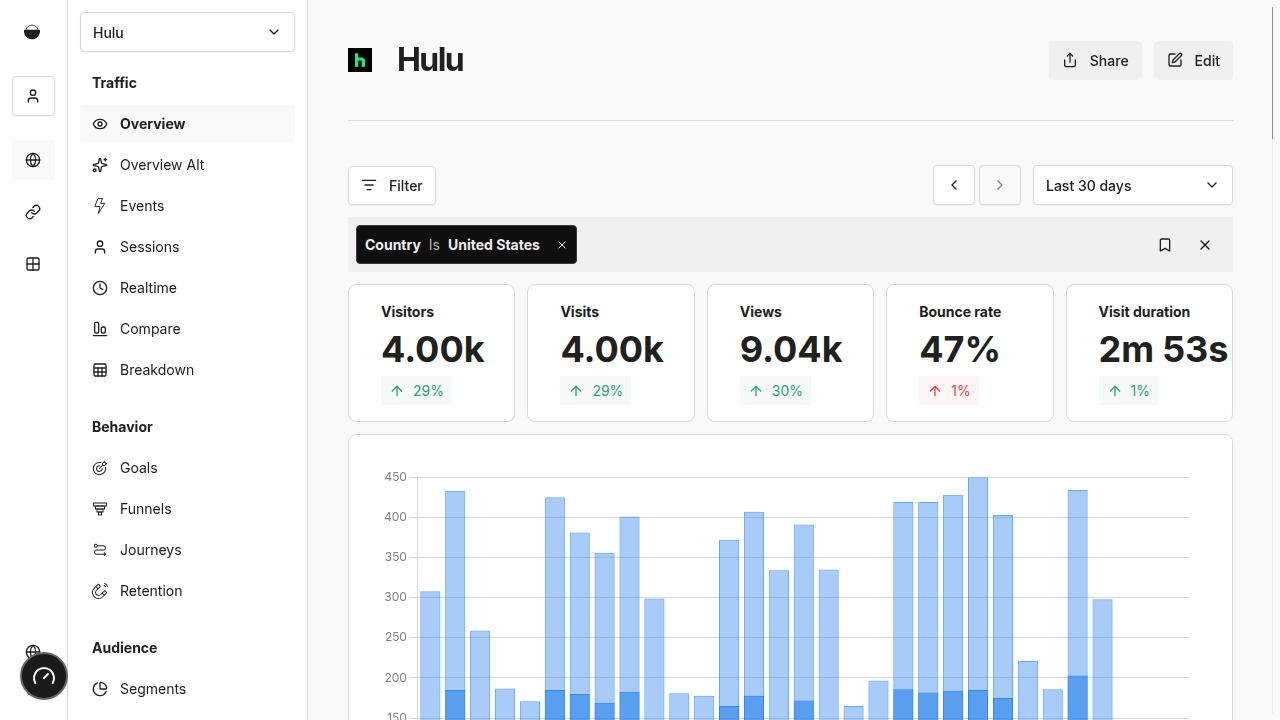1280x720 pixels.
Task: Open the Filter button
Action: [392, 186]
